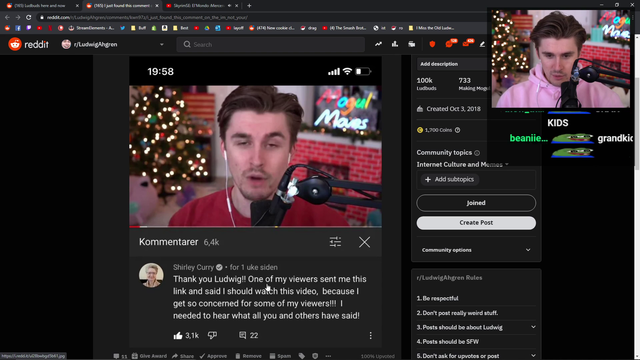
Task: Open the All bar-chart icon
Action: [395, 44]
